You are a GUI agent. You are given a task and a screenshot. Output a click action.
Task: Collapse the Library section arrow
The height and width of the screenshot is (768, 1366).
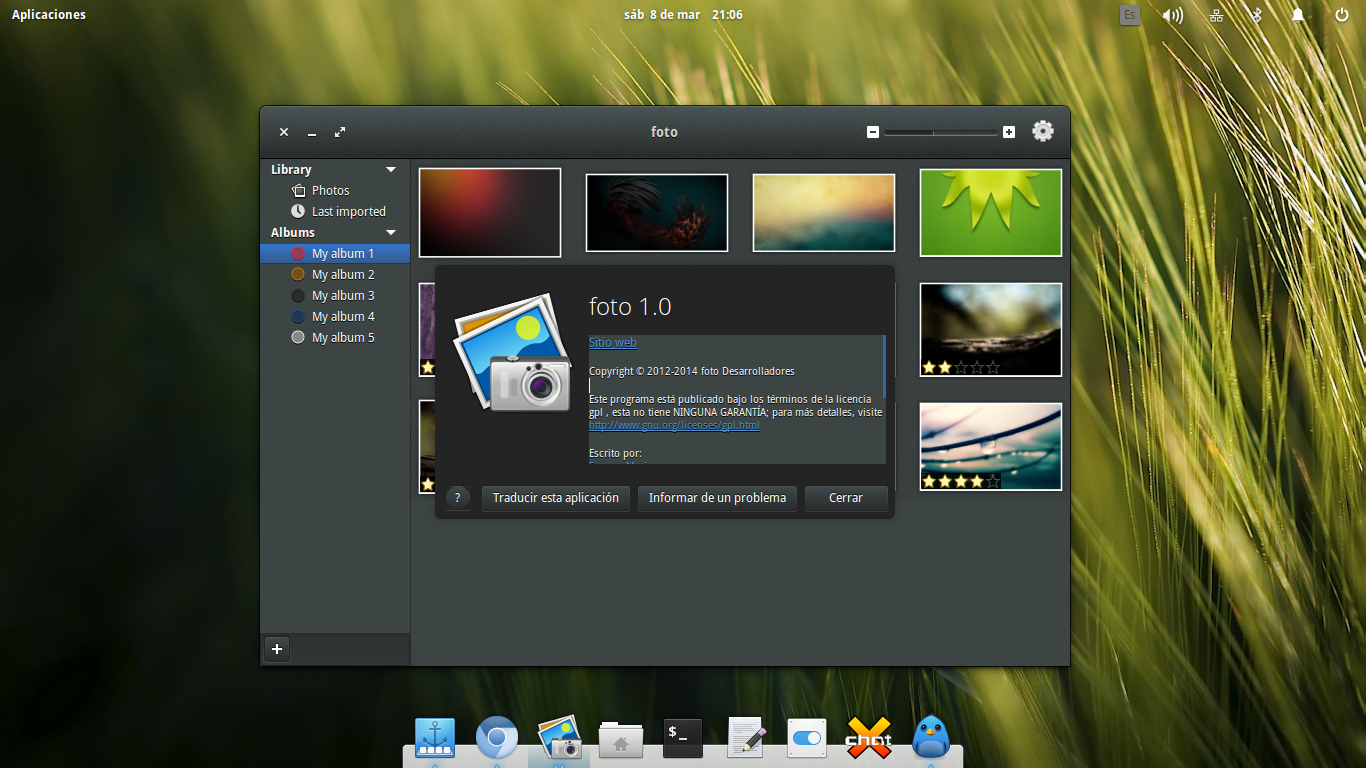pos(391,170)
